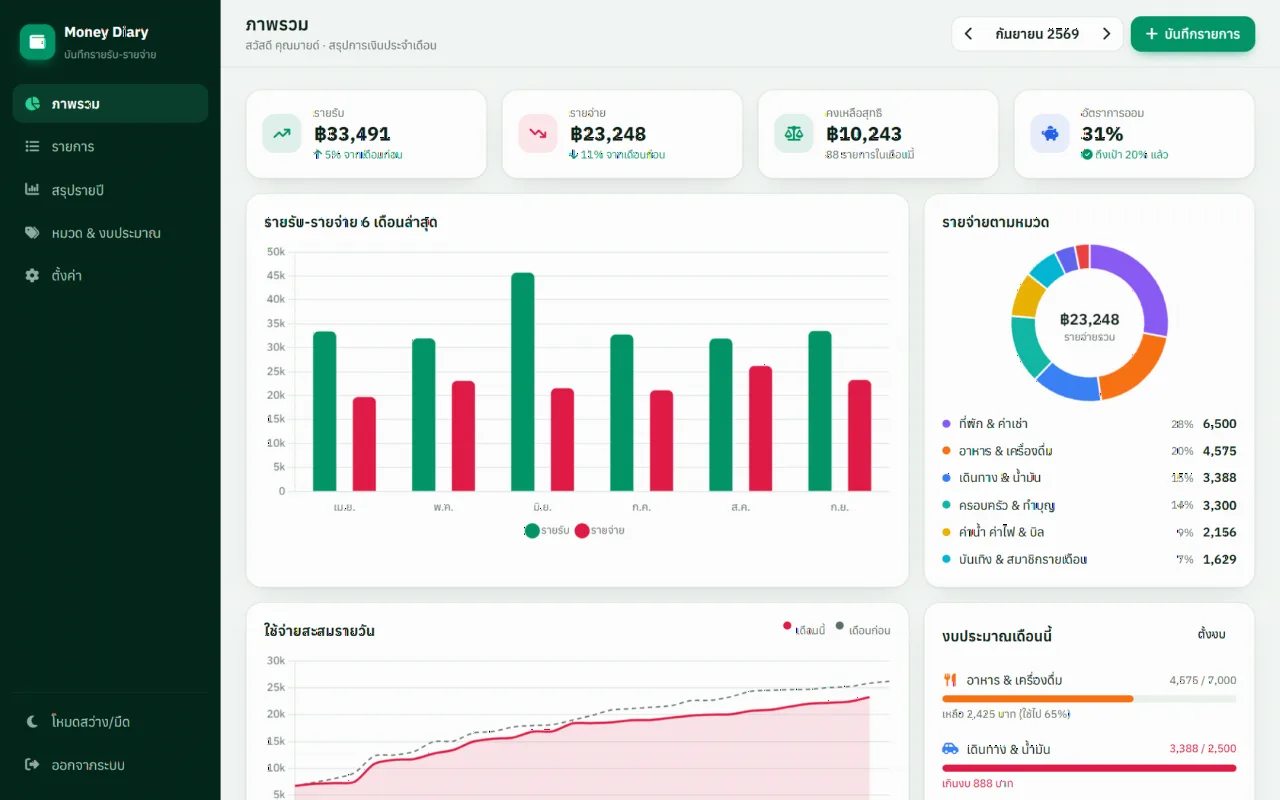The width and height of the screenshot is (1280, 800).
Task: Click the tall green income bar for มิ.ย.
Action: tap(523, 382)
